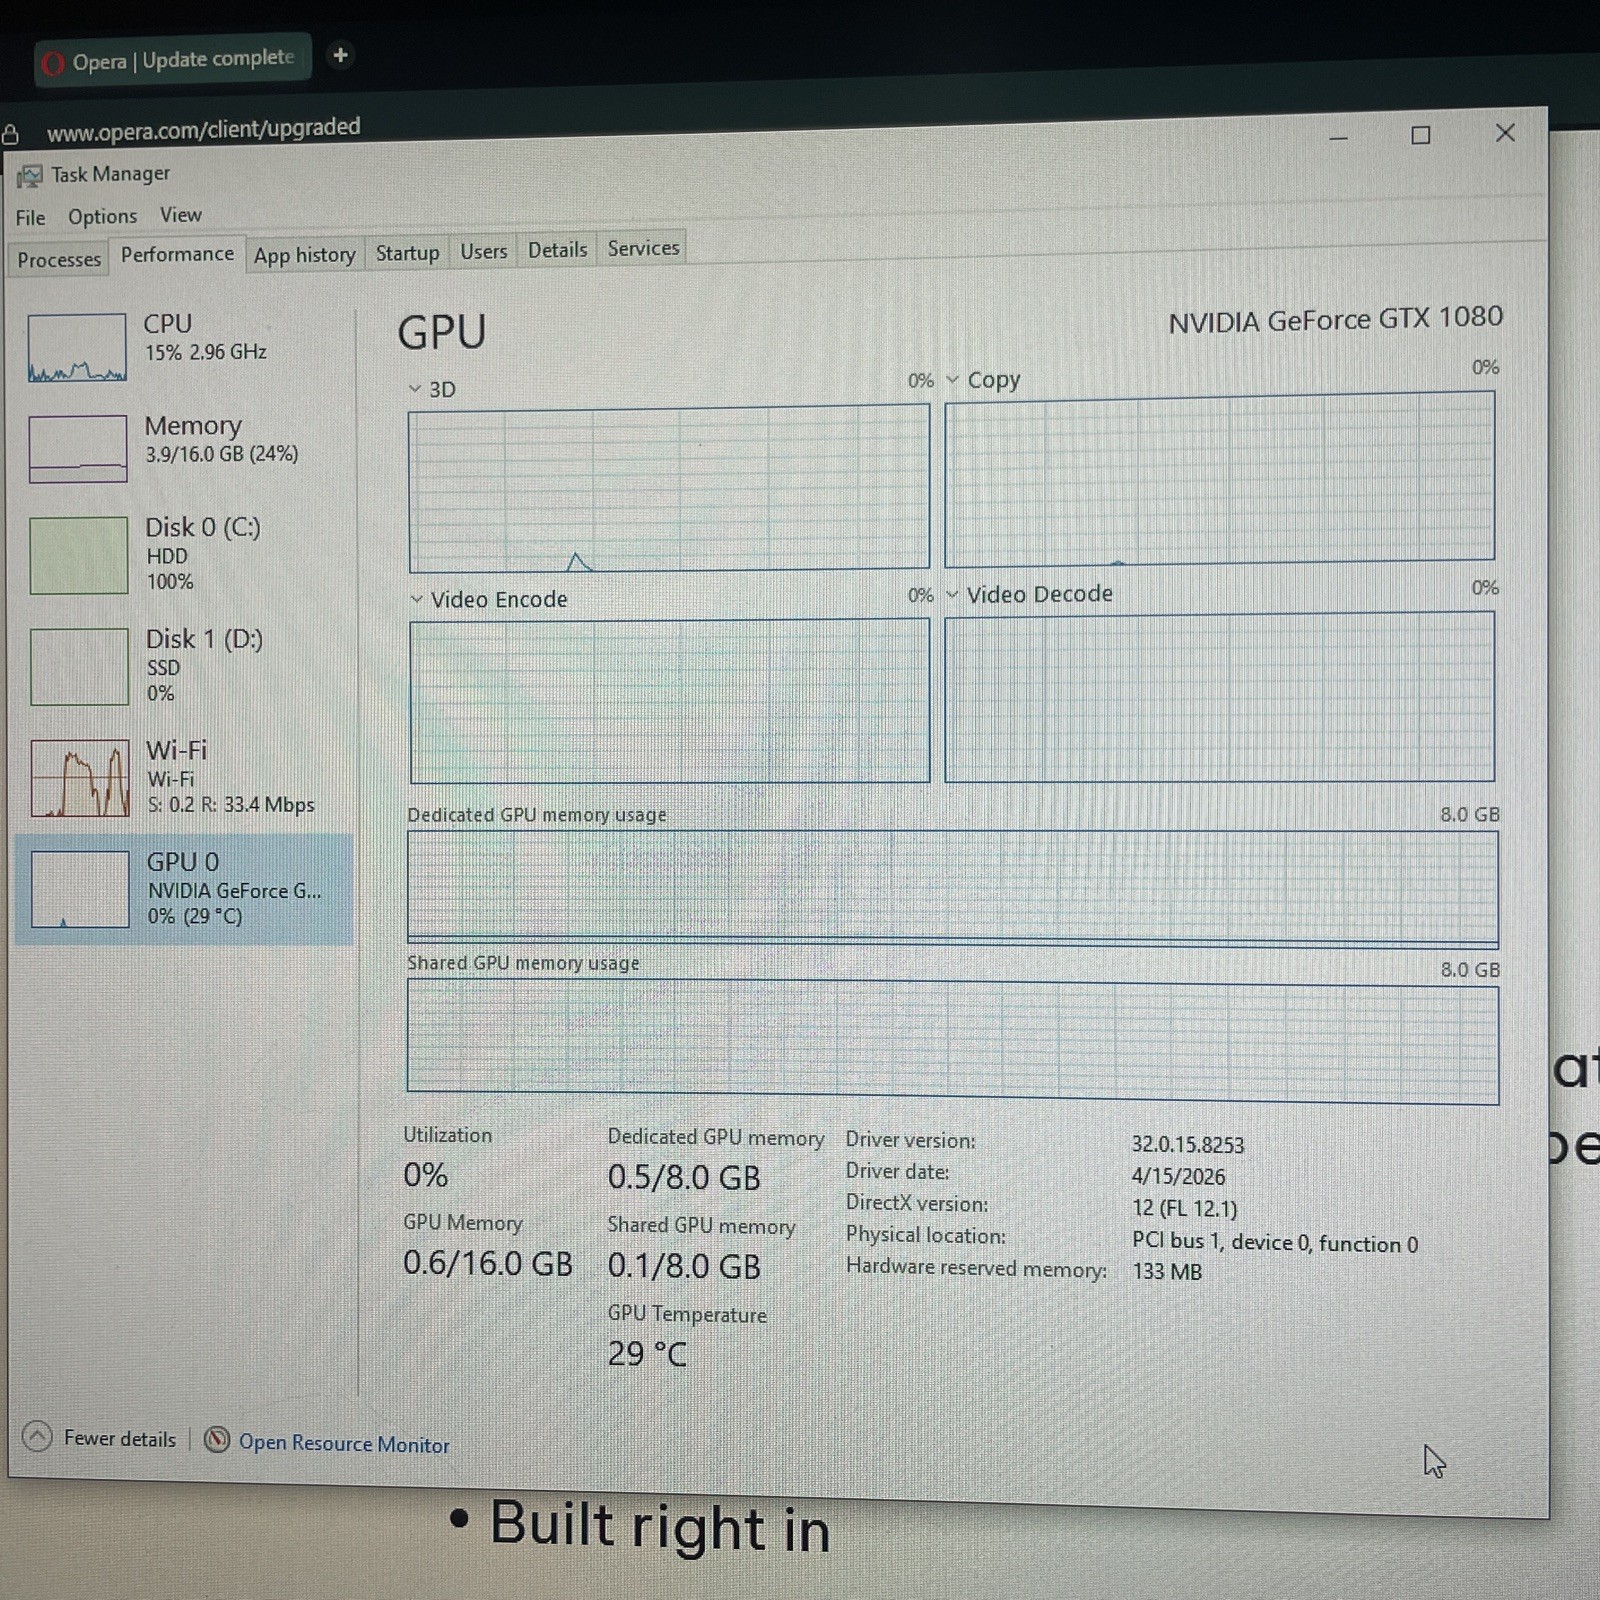Select the Disk 0 (C:) graph thumbnail
Screen dimensions: 1600x1600
pyautogui.click(x=79, y=555)
